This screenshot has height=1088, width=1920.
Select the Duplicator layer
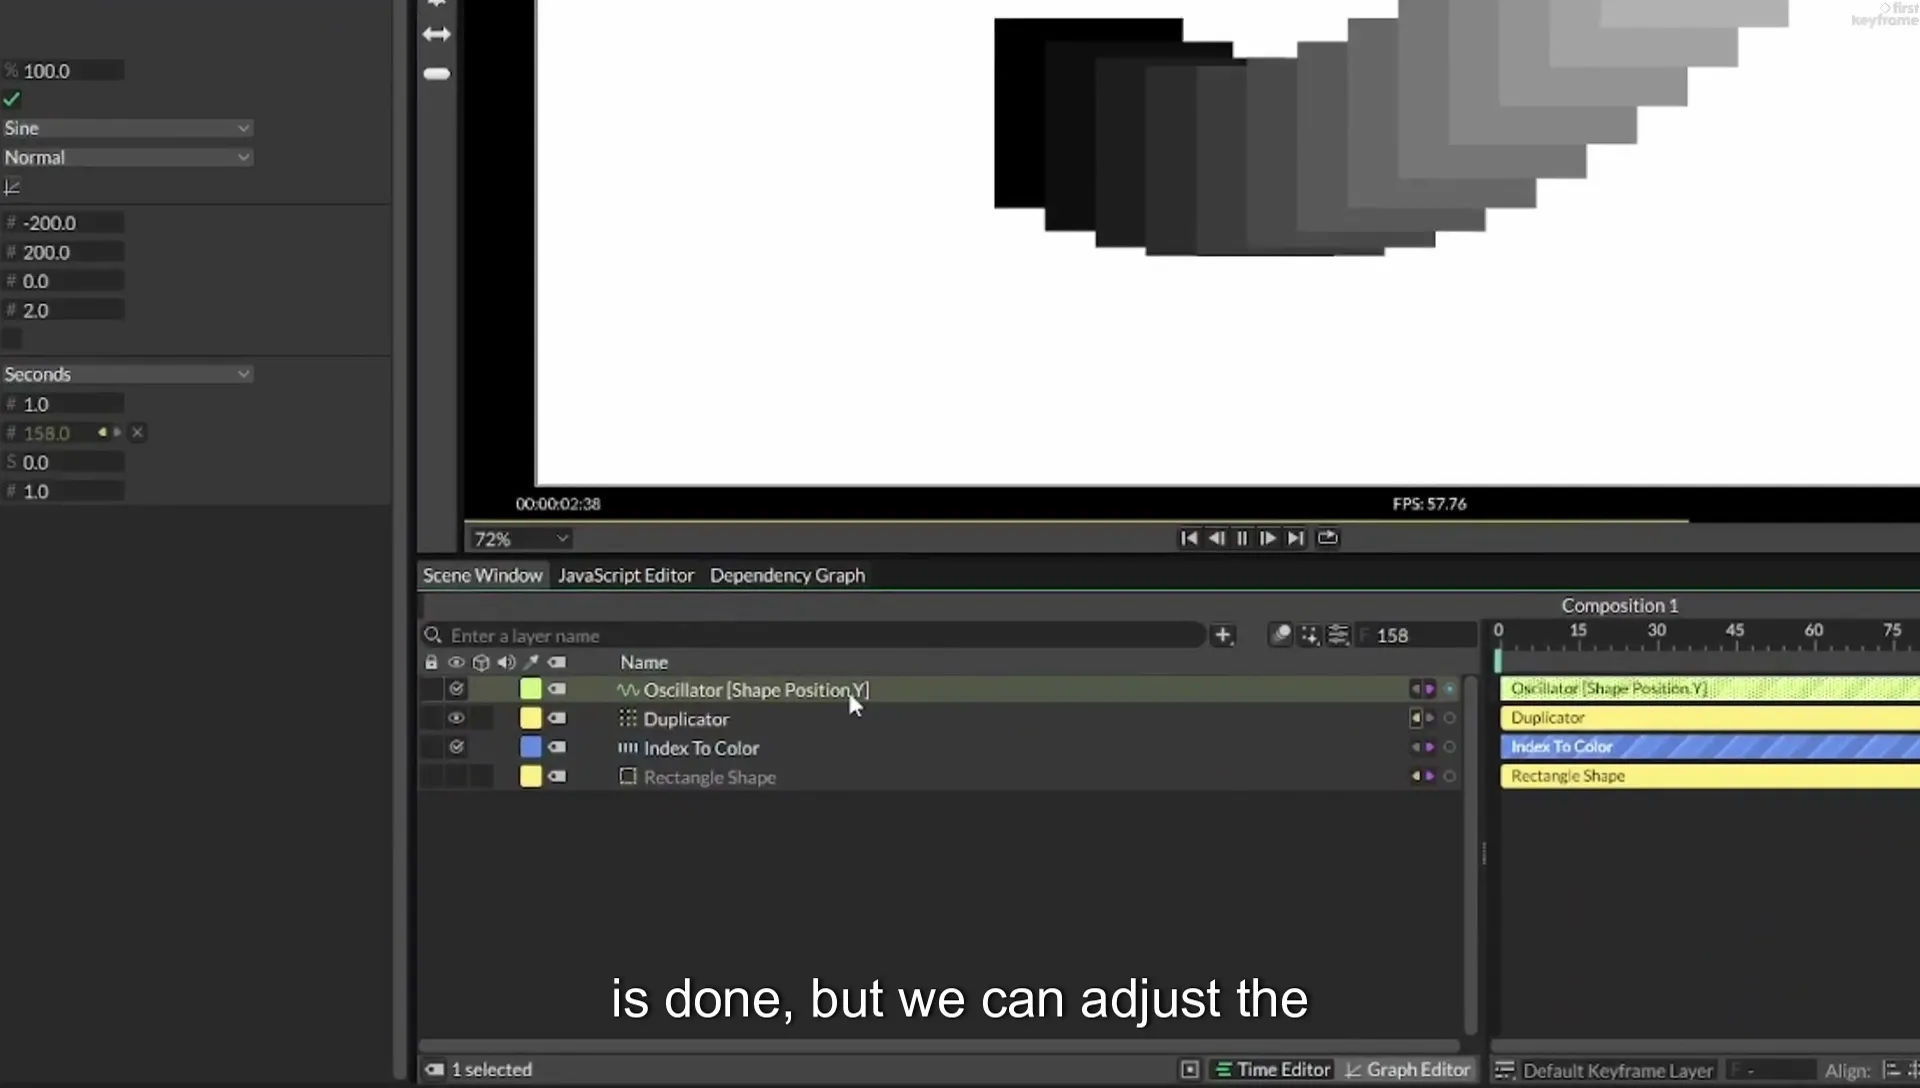686,719
